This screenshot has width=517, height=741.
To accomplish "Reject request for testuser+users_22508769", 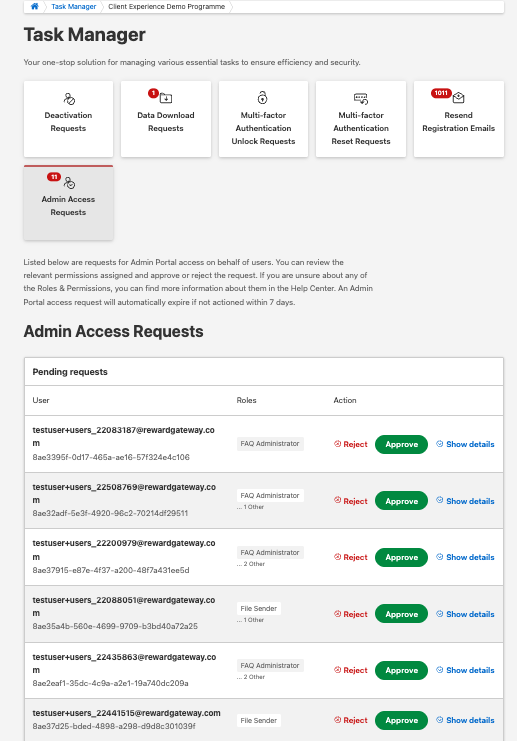I will point(351,501).
